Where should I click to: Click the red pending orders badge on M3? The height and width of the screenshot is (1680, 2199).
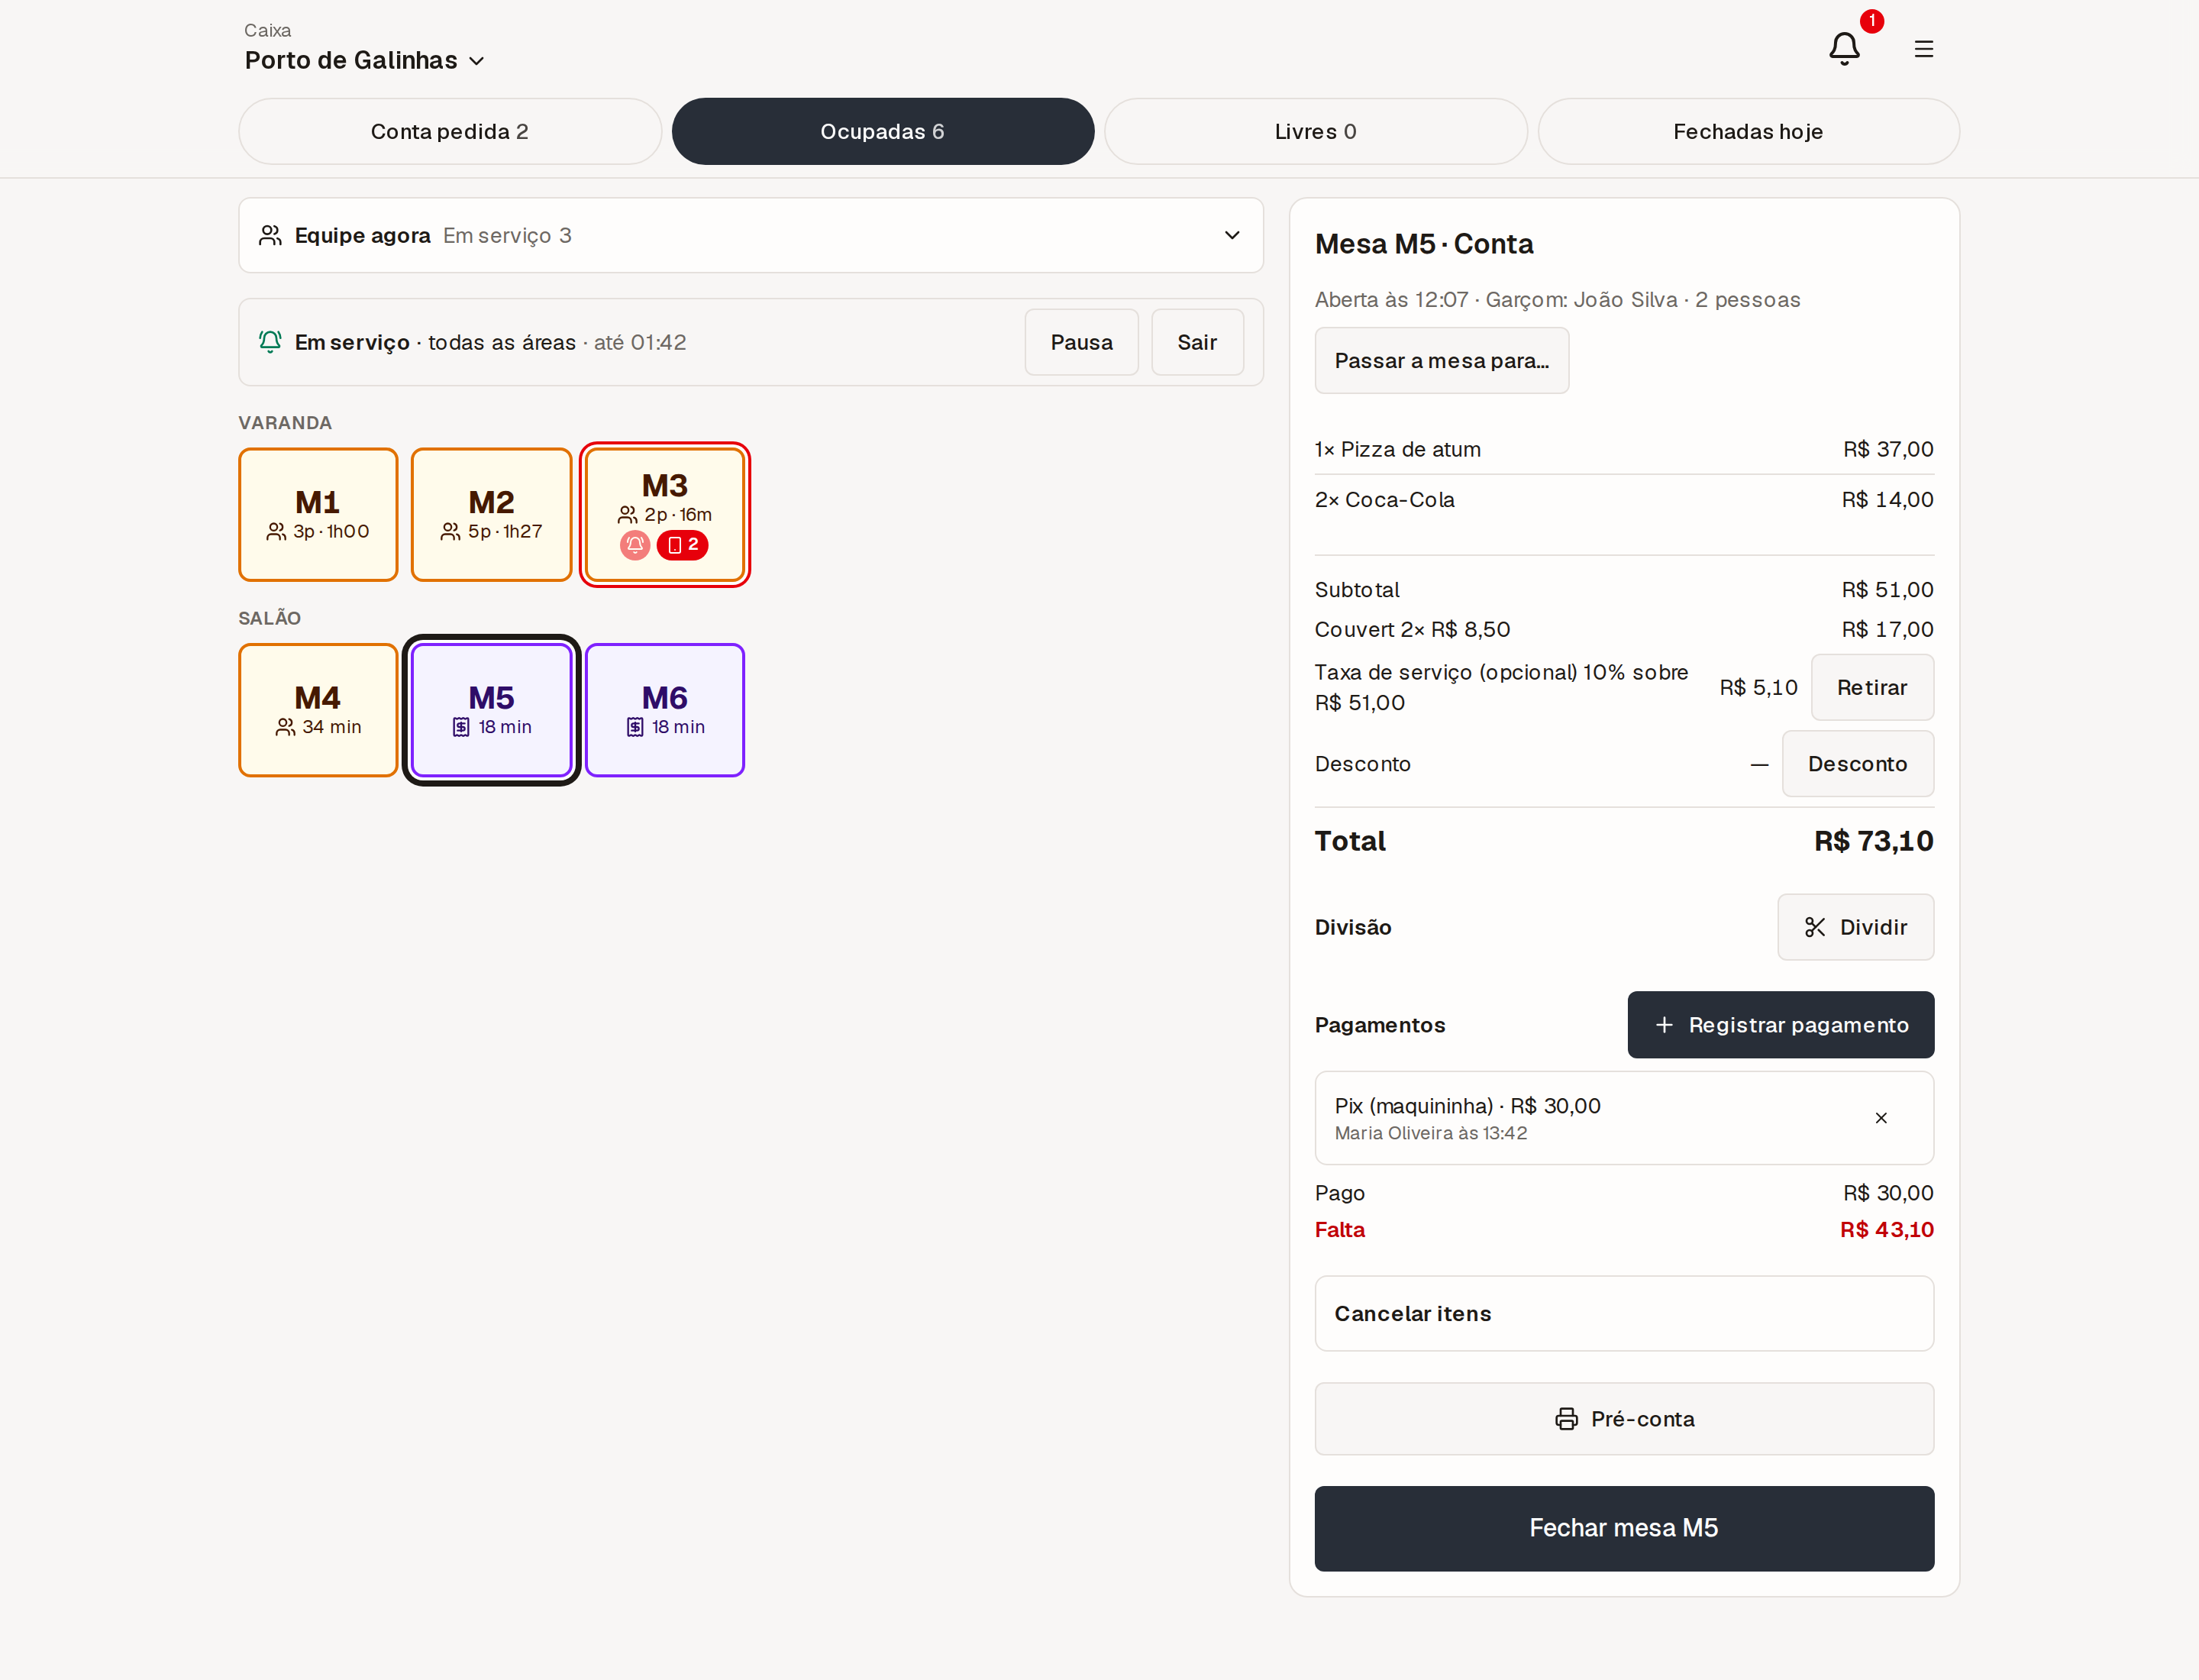pos(683,545)
